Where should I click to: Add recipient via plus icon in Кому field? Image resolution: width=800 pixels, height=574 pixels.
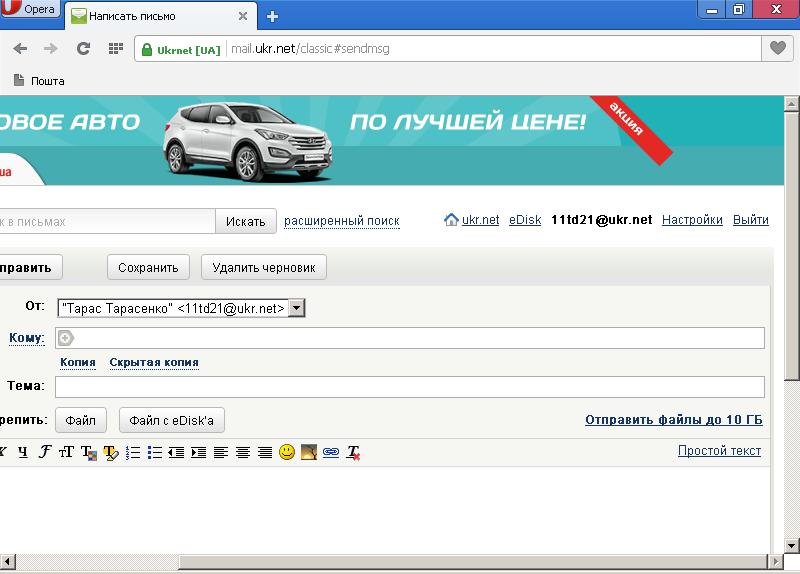coord(66,338)
